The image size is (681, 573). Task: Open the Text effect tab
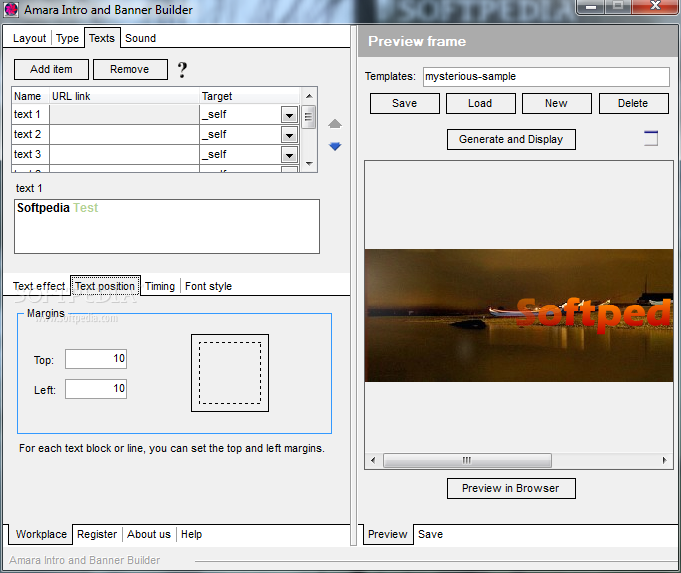click(x=39, y=286)
